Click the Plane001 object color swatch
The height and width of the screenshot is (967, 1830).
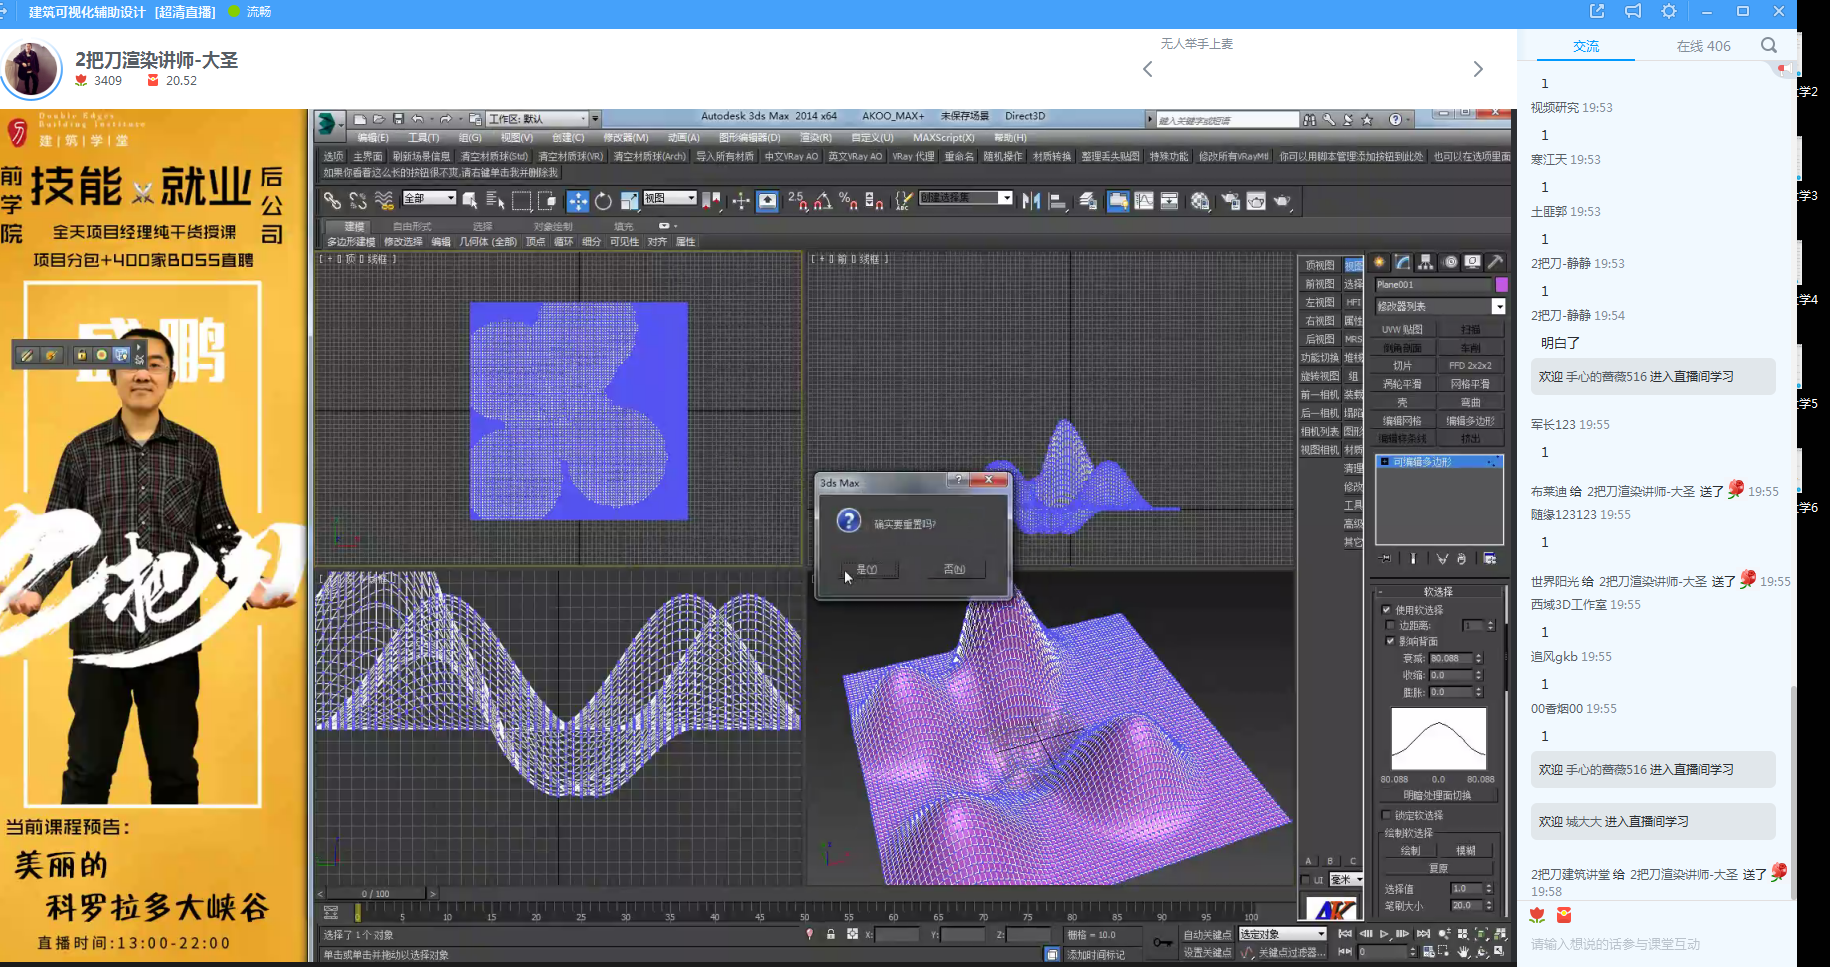pos(1501,285)
